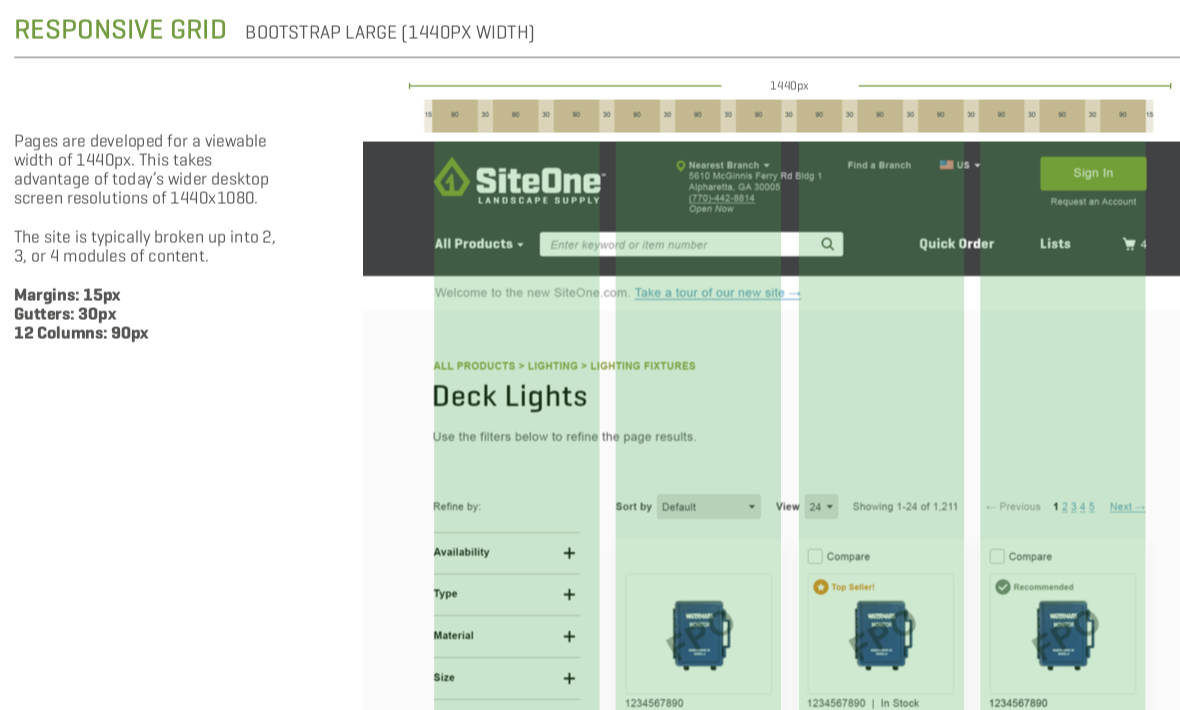Click the first product image without a badge
This screenshot has width=1180, height=710.
[x=700, y=635]
